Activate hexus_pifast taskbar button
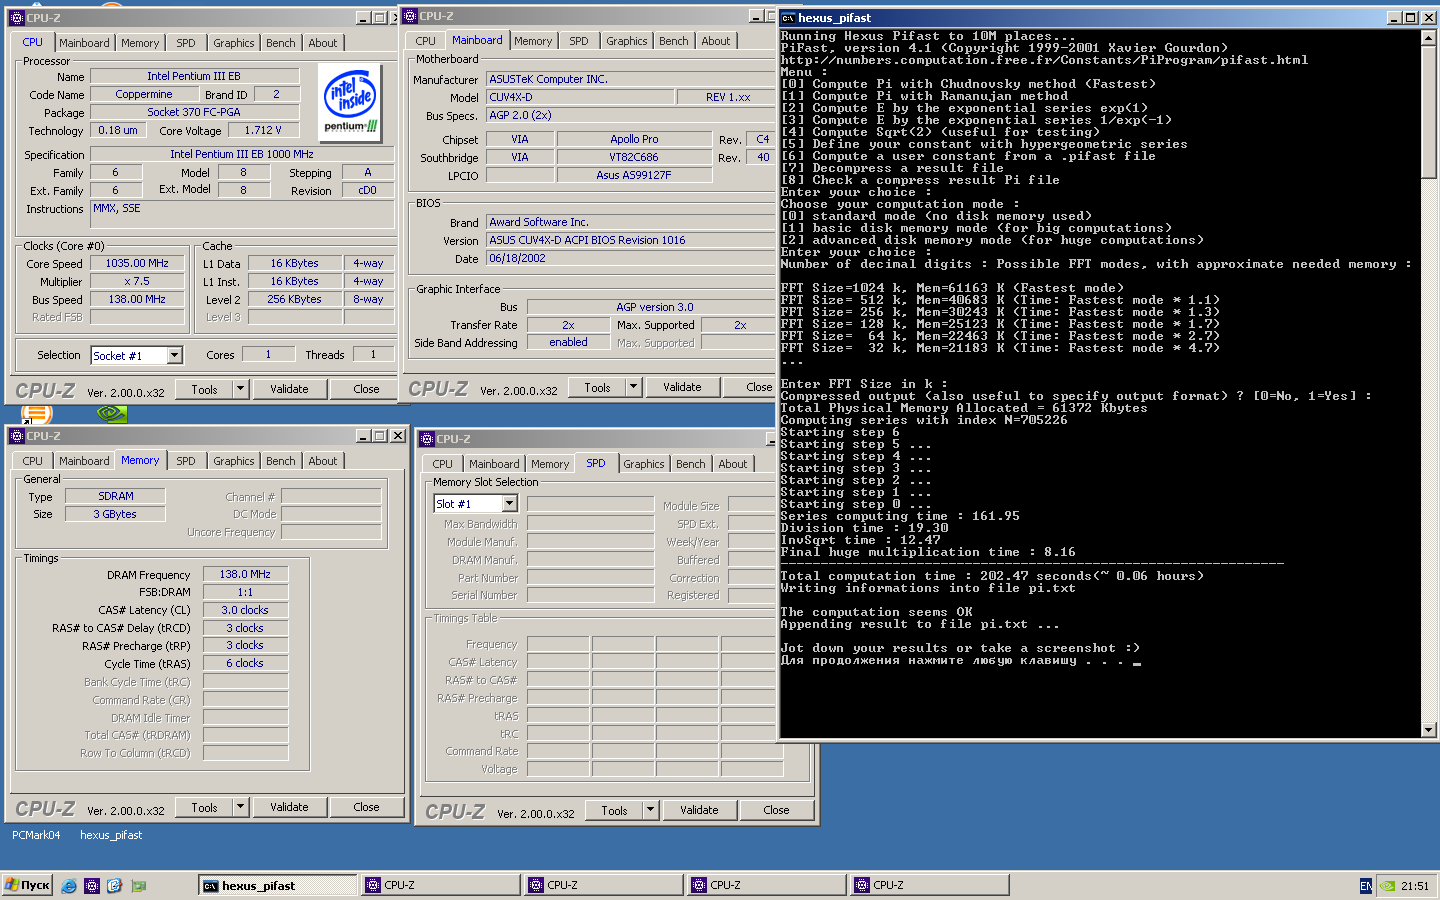Image resolution: width=1440 pixels, height=900 pixels. [278, 885]
